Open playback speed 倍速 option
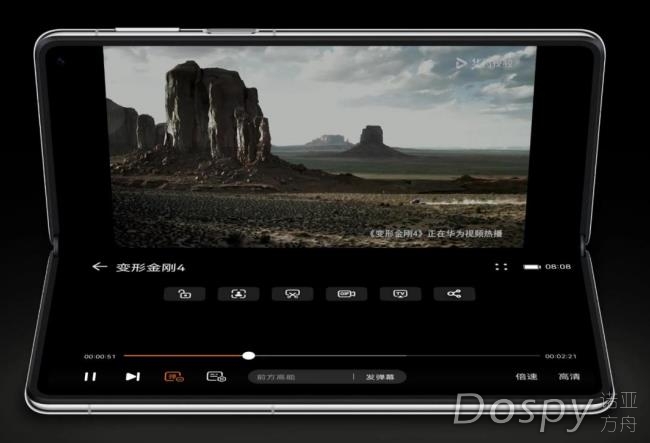The width and height of the screenshot is (650, 443). pos(526,377)
